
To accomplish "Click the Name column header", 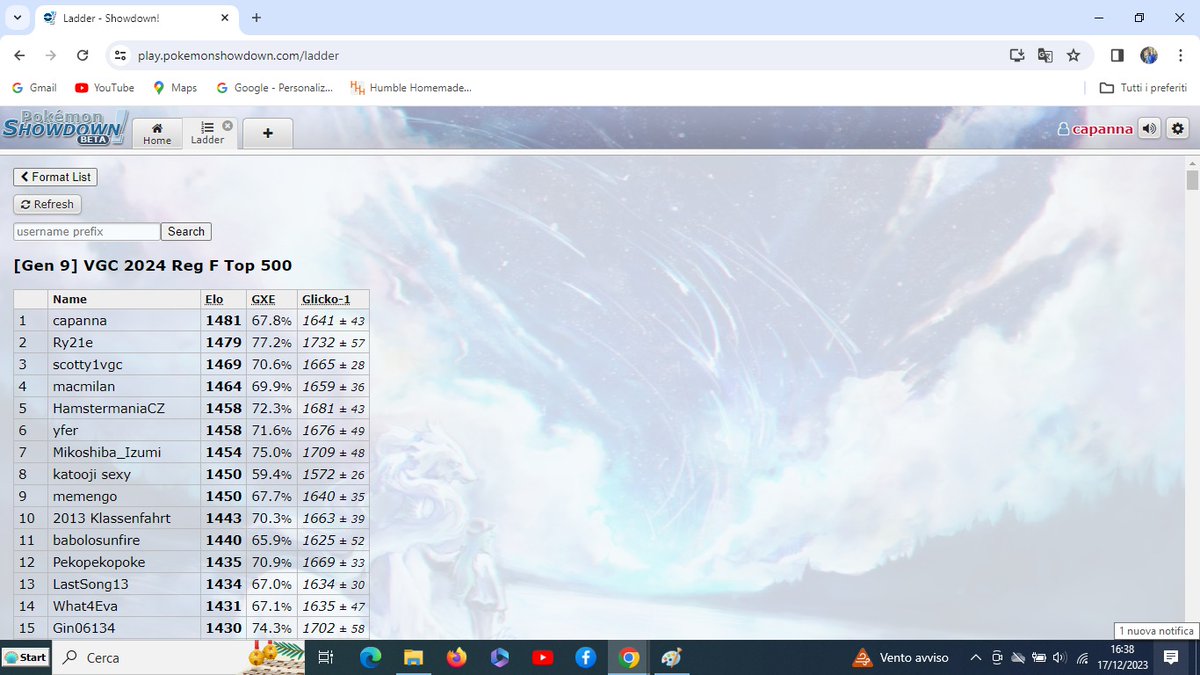I will click(70, 299).
